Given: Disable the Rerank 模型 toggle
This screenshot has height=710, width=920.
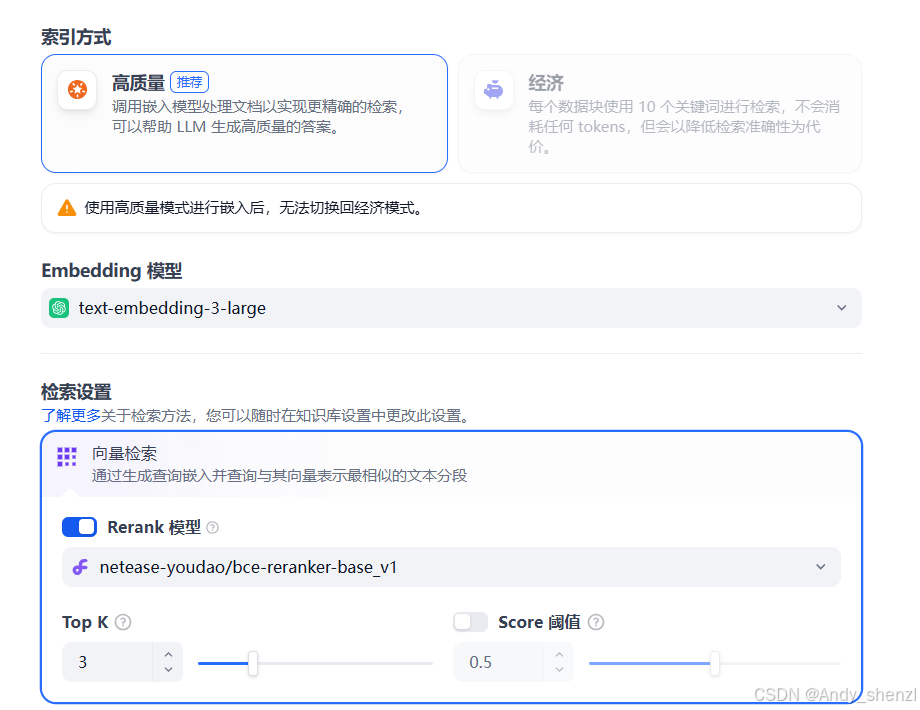Looking at the screenshot, I should [79, 527].
